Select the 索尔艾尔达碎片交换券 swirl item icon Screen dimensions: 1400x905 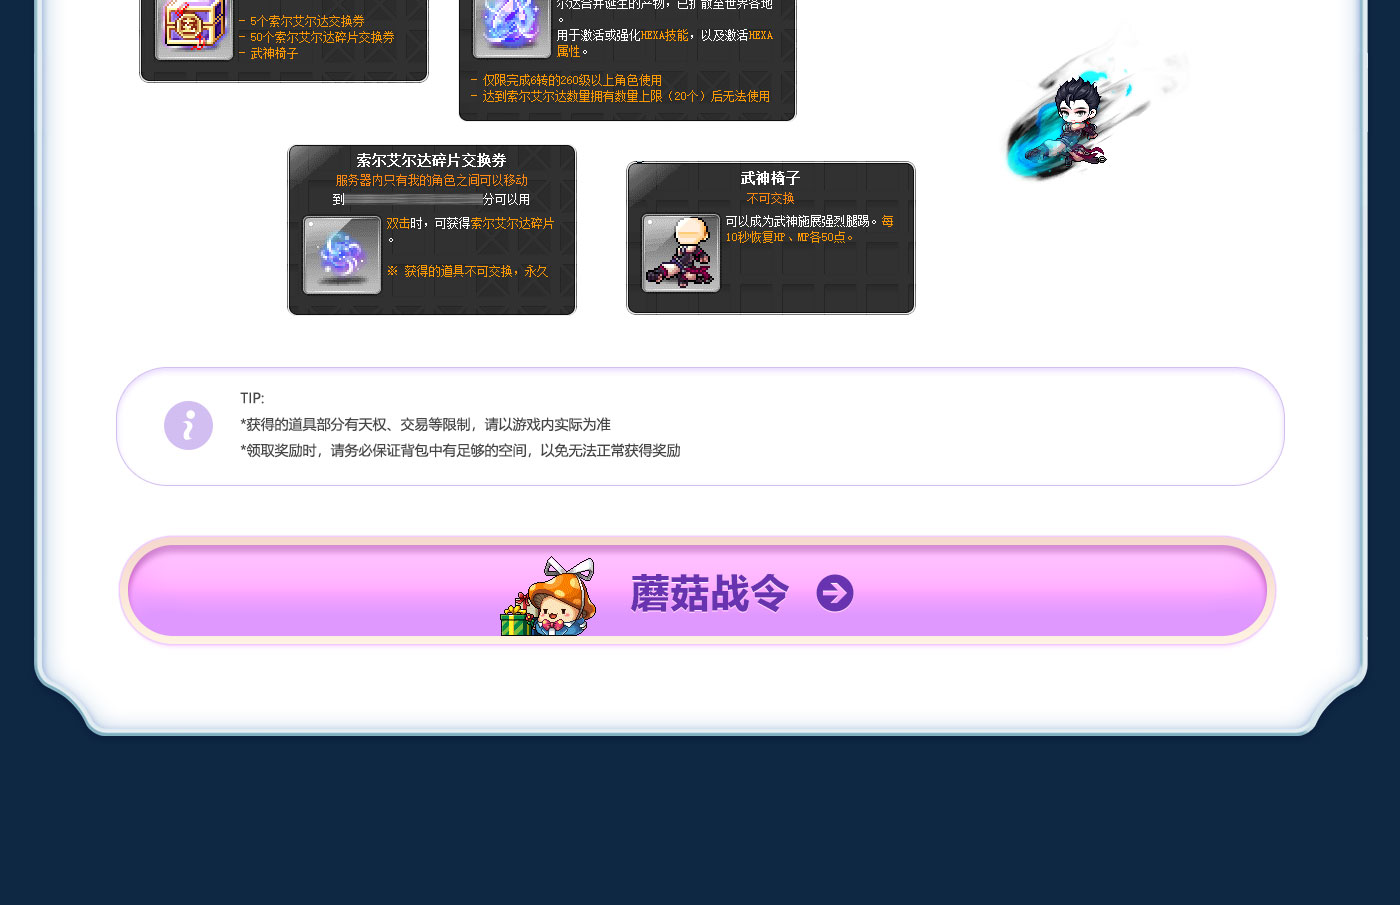tap(342, 255)
